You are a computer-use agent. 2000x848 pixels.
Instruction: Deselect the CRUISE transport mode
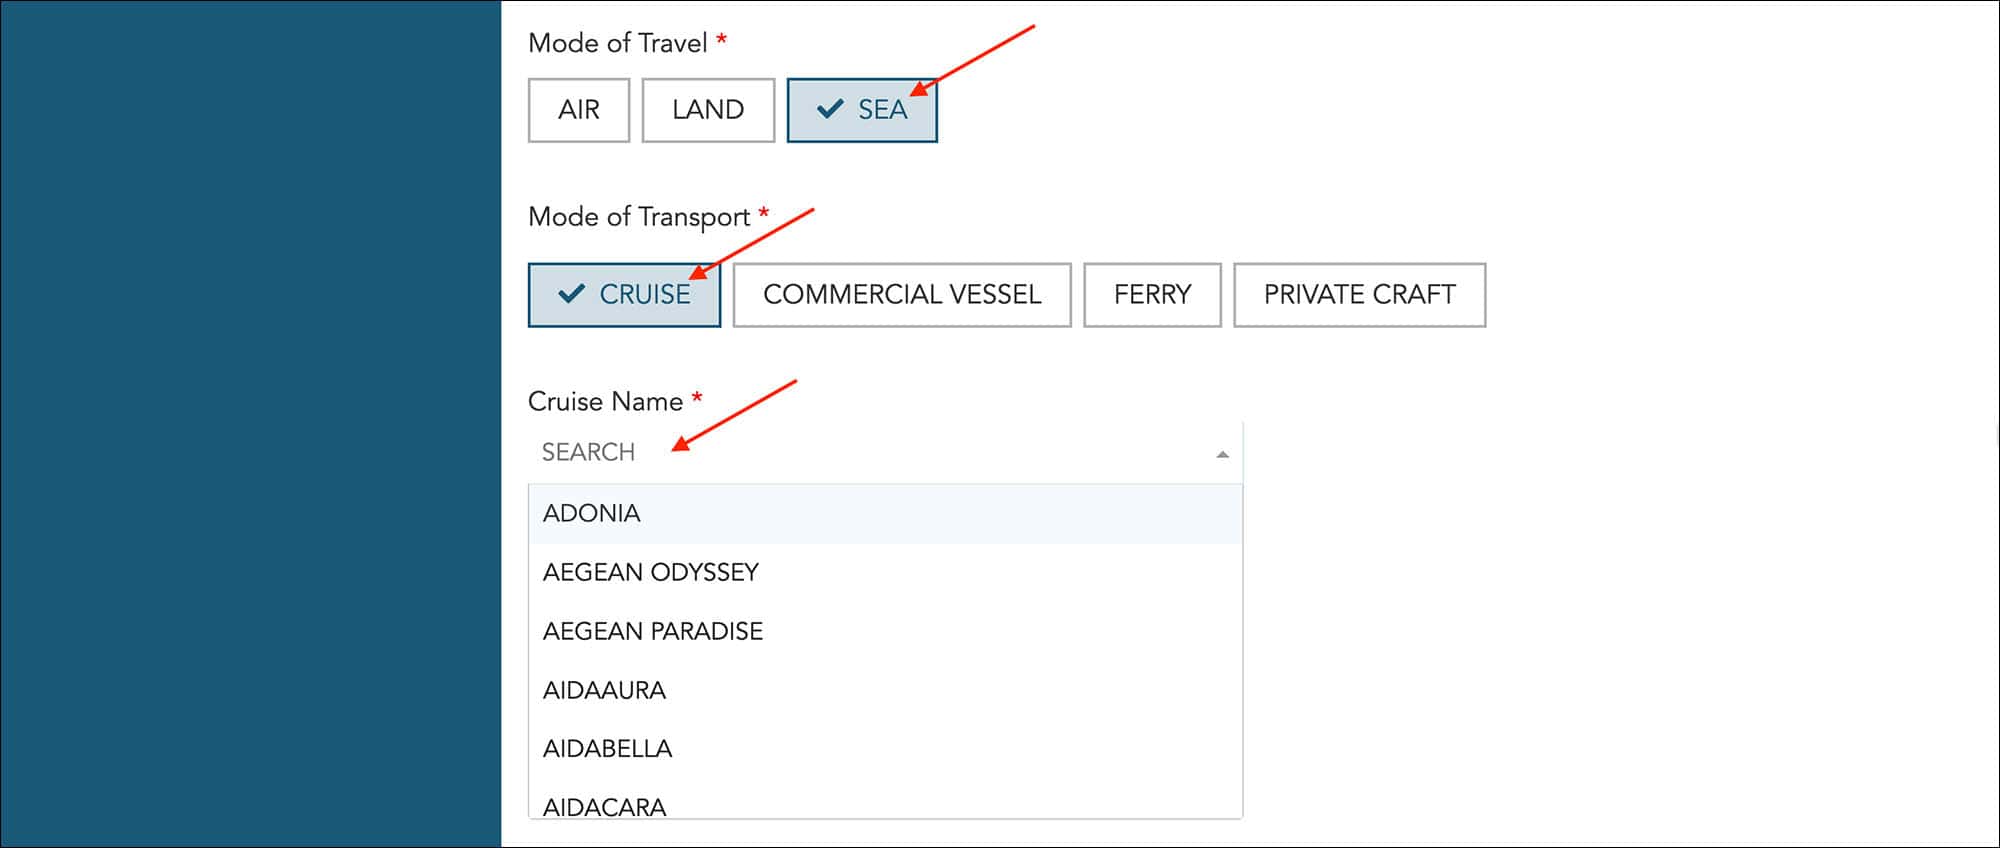[624, 294]
